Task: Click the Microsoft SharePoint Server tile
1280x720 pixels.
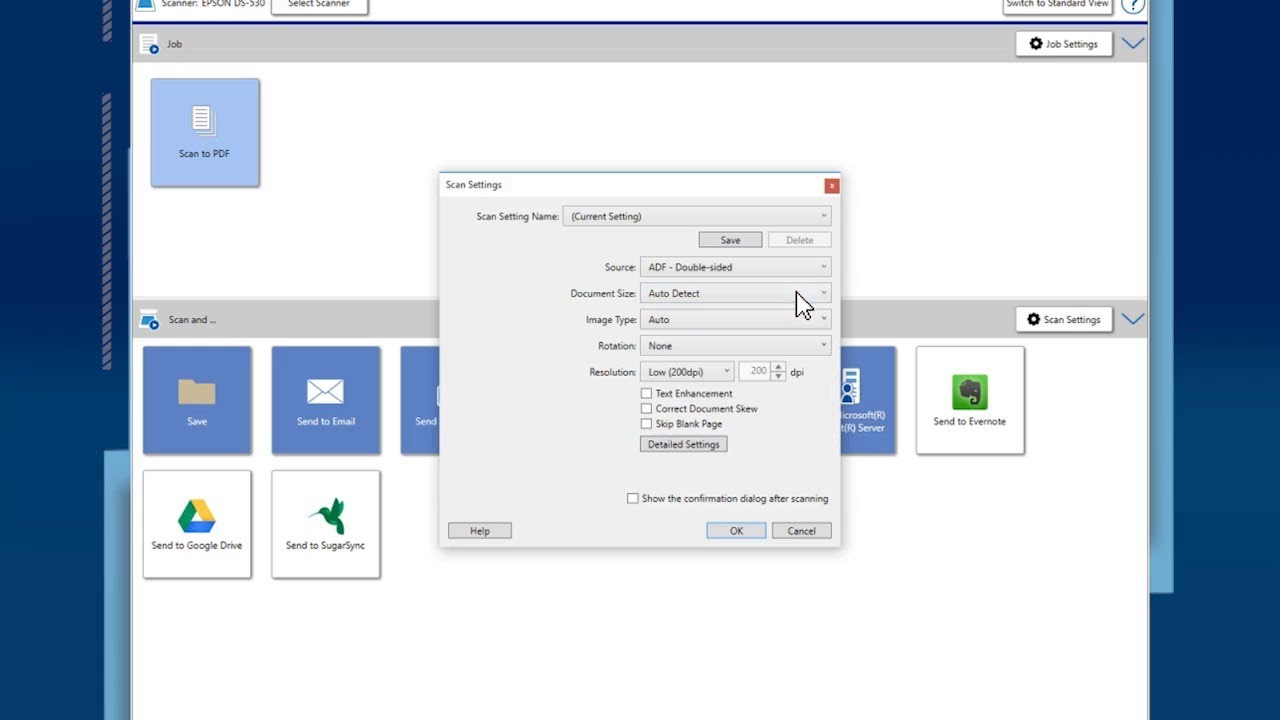Action: [867, 400]
